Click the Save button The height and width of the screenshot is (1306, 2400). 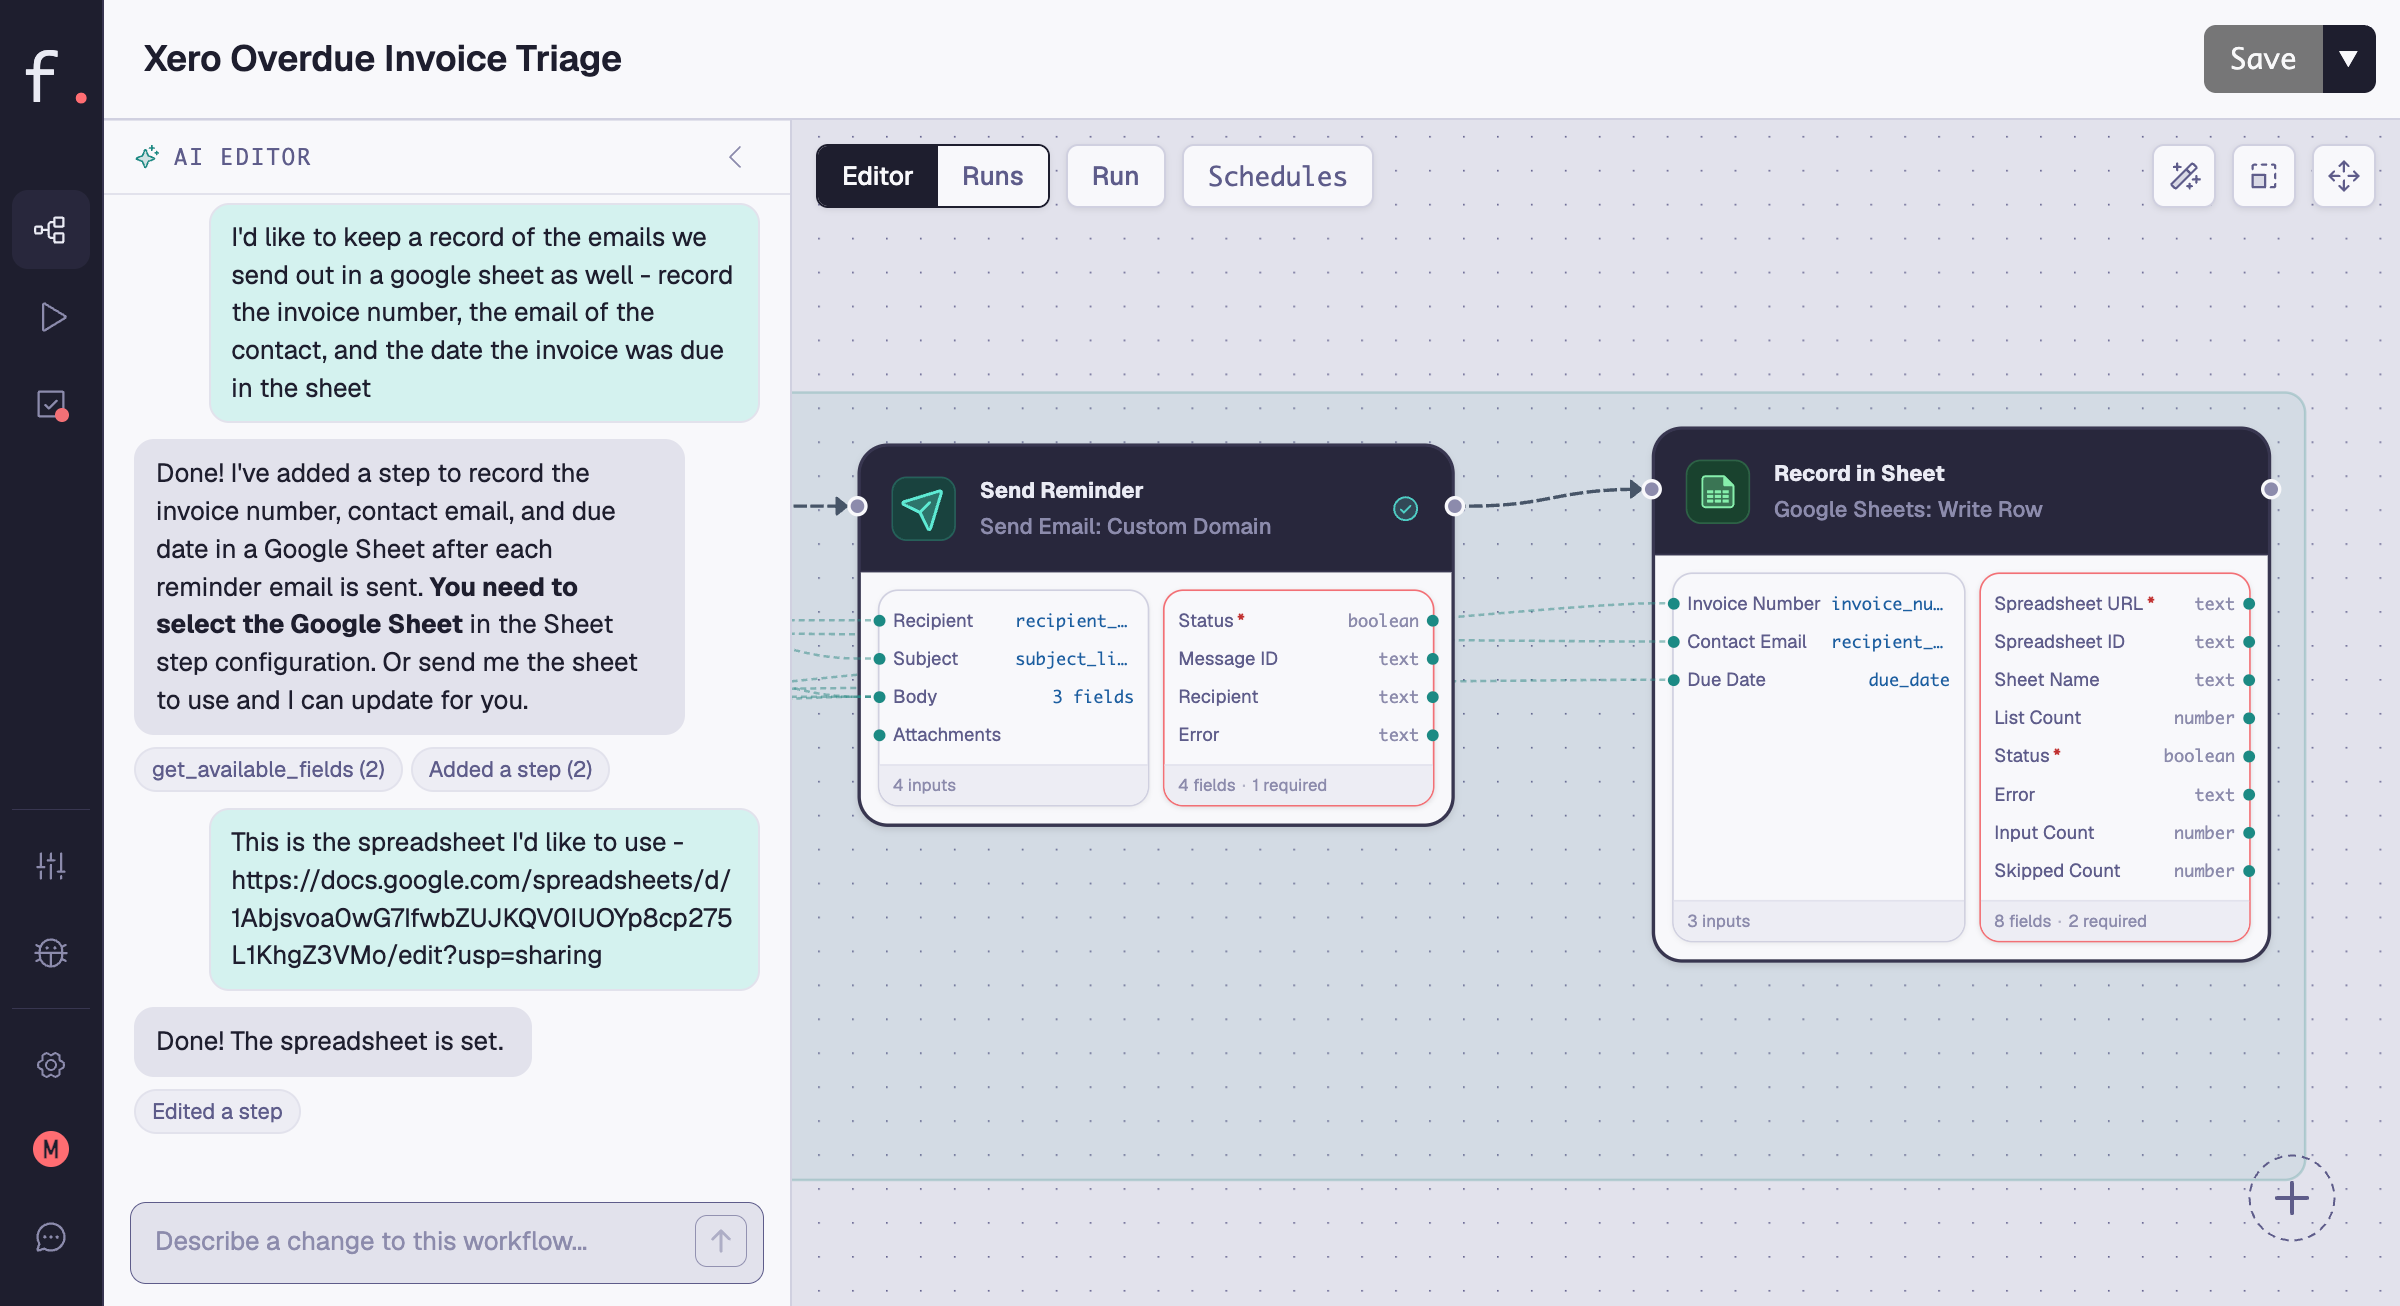2263,59
